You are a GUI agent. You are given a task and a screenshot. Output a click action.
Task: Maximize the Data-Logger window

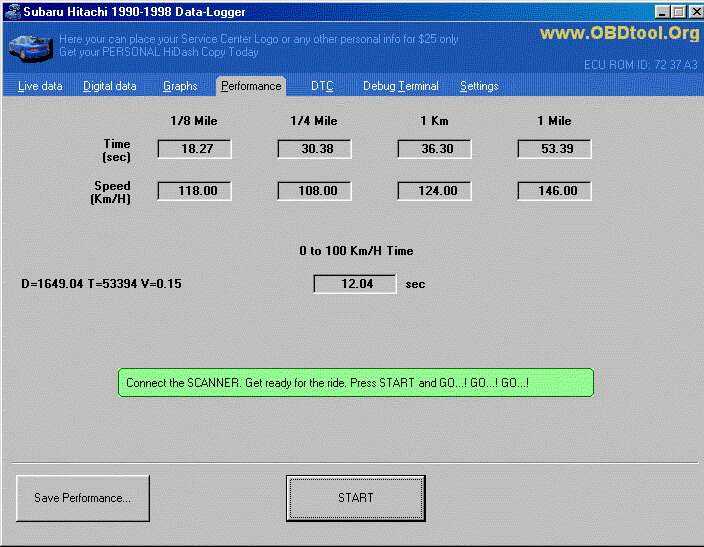tap(678, 12)
